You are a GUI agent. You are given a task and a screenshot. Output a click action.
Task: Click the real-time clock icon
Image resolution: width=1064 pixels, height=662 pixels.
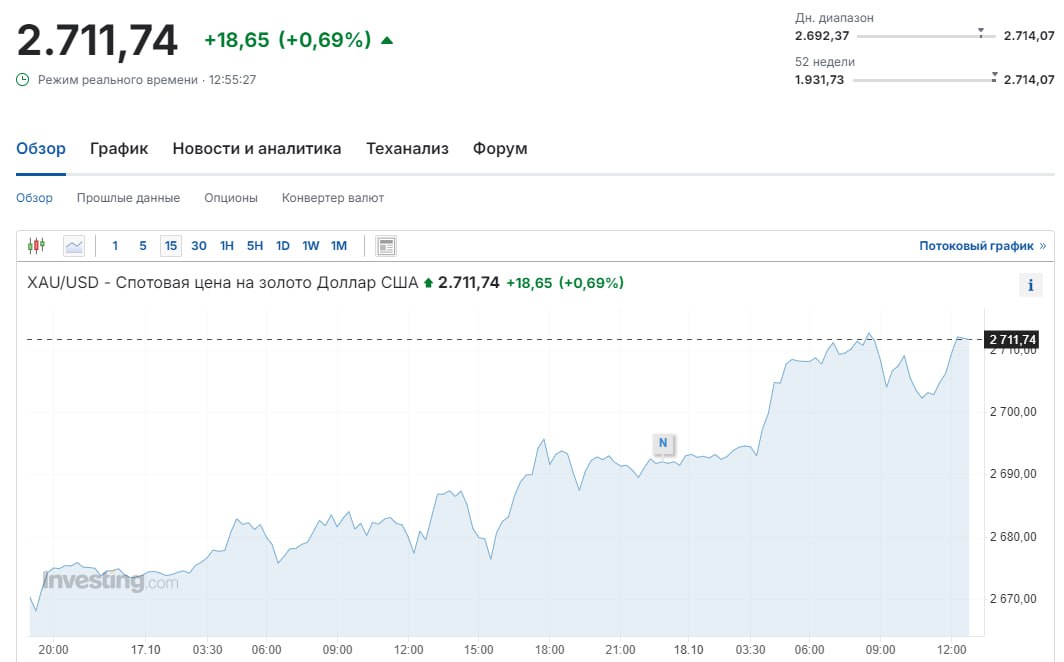pos(23,79)
